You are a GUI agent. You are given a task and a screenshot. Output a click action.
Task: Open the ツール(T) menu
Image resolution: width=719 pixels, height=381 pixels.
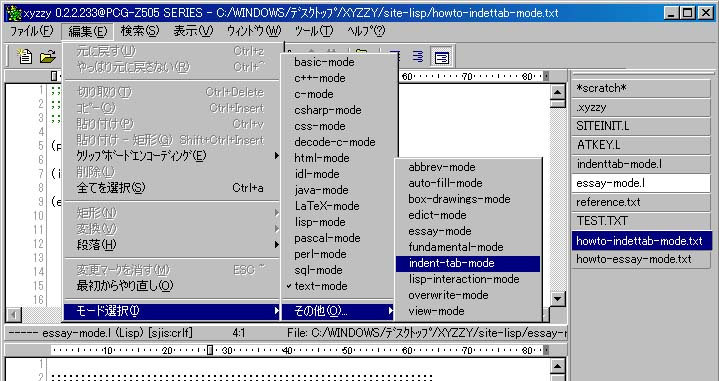[314, 31]
